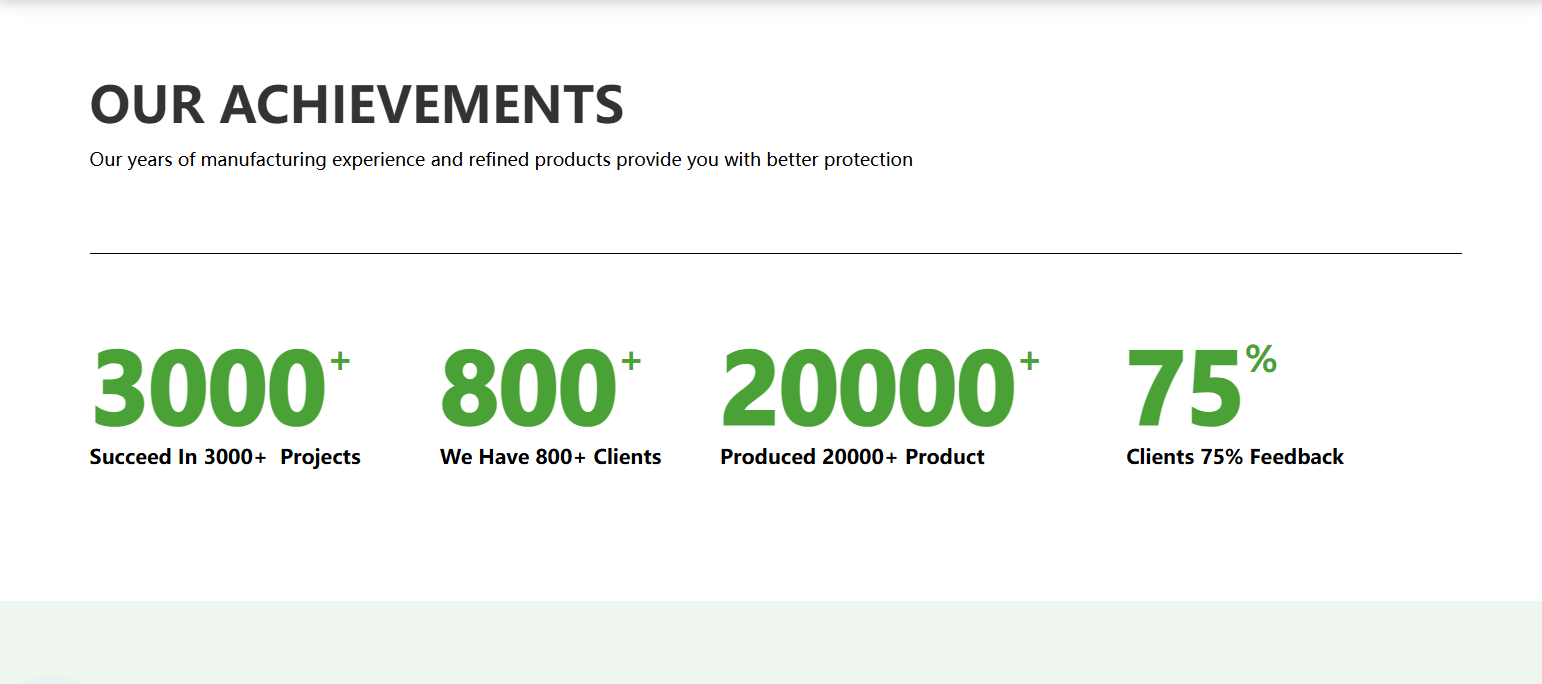Click the horizontal divider line under the subtitle

pos(775,254)
